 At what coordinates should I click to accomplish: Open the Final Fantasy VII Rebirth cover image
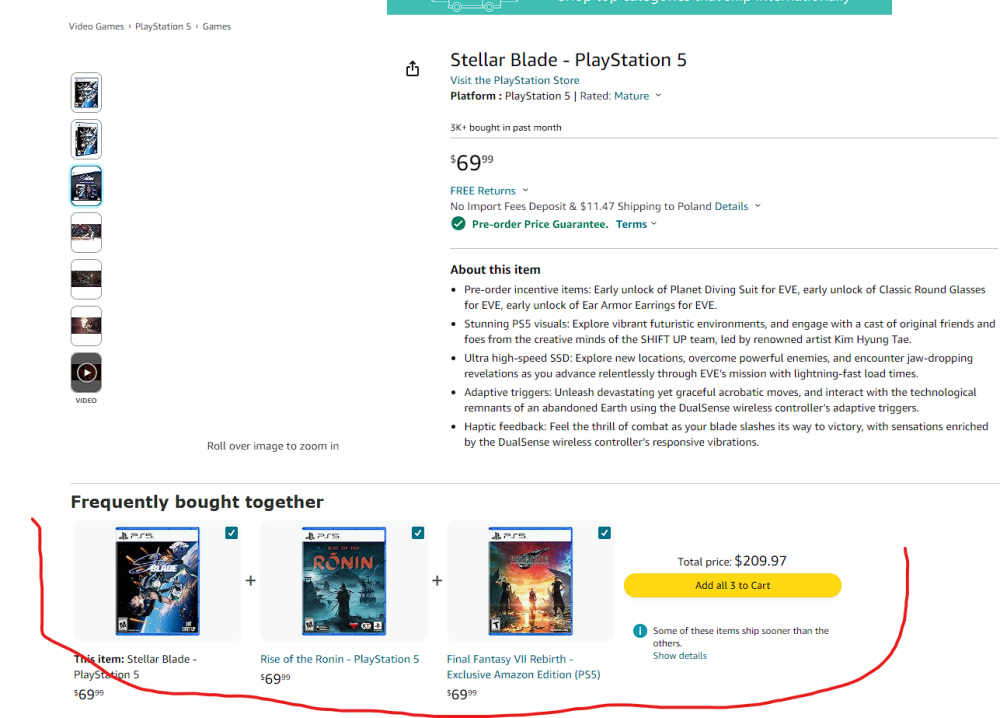[530, 582]
